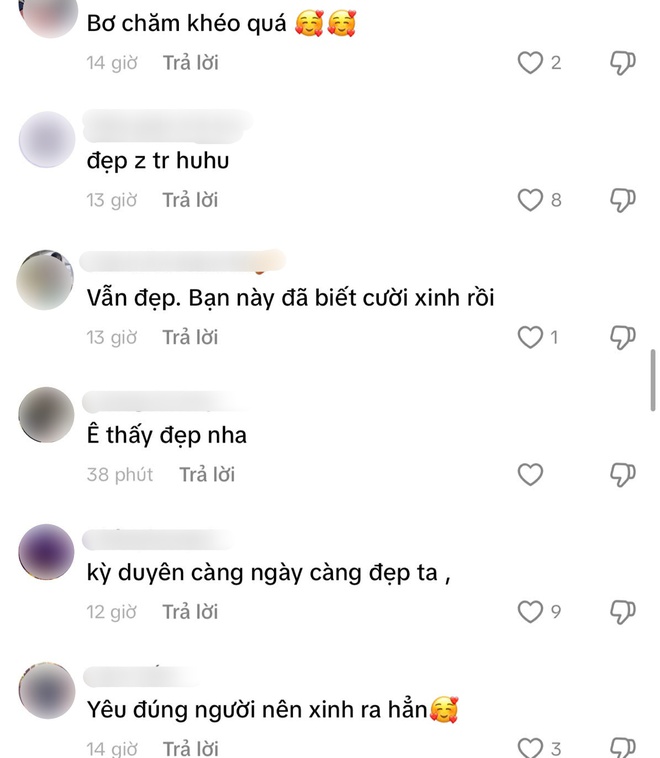Open avatar of 'kỳ duyên' commenter
This screenshot has width=660, height=758.
coord(46,552)
